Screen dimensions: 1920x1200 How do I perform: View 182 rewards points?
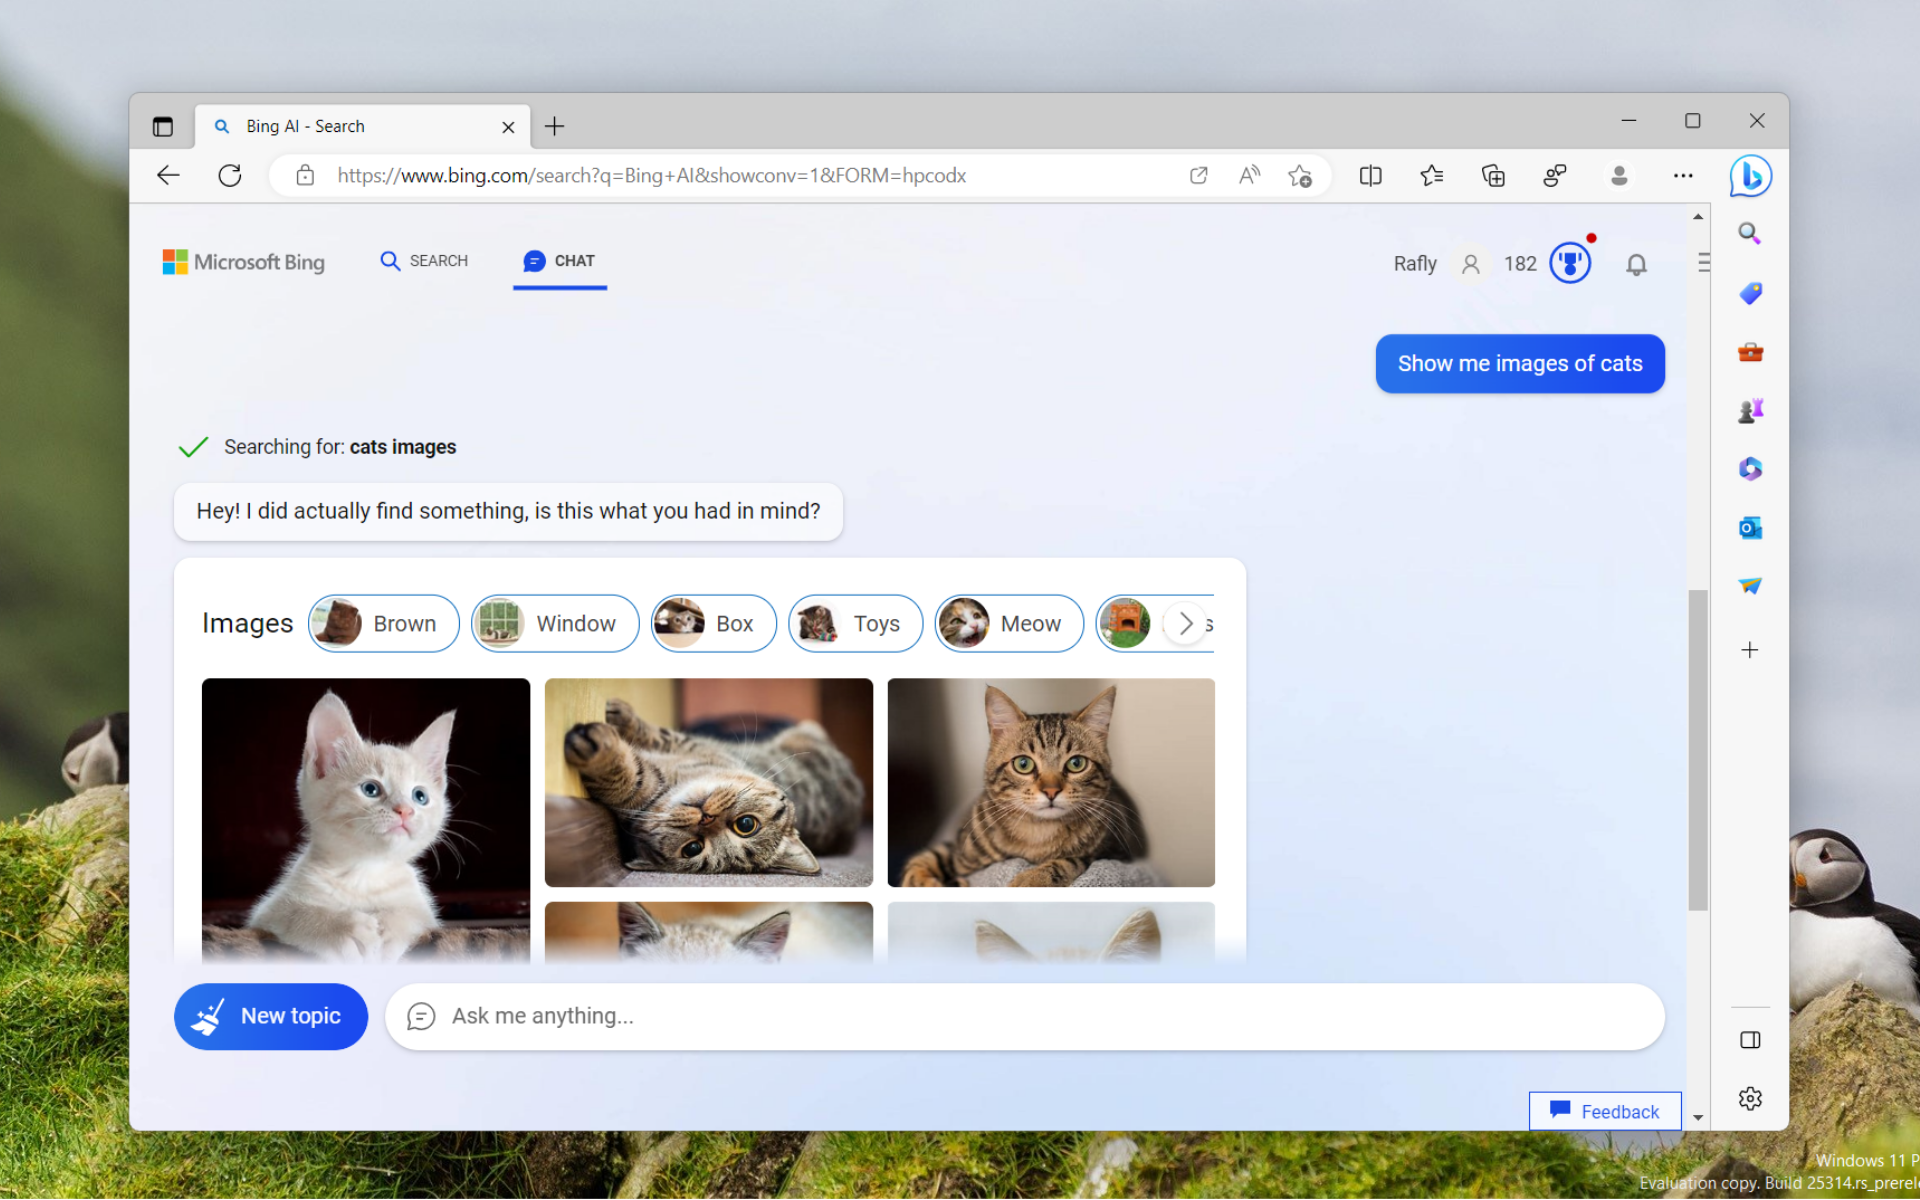[x=1520, y=264]
